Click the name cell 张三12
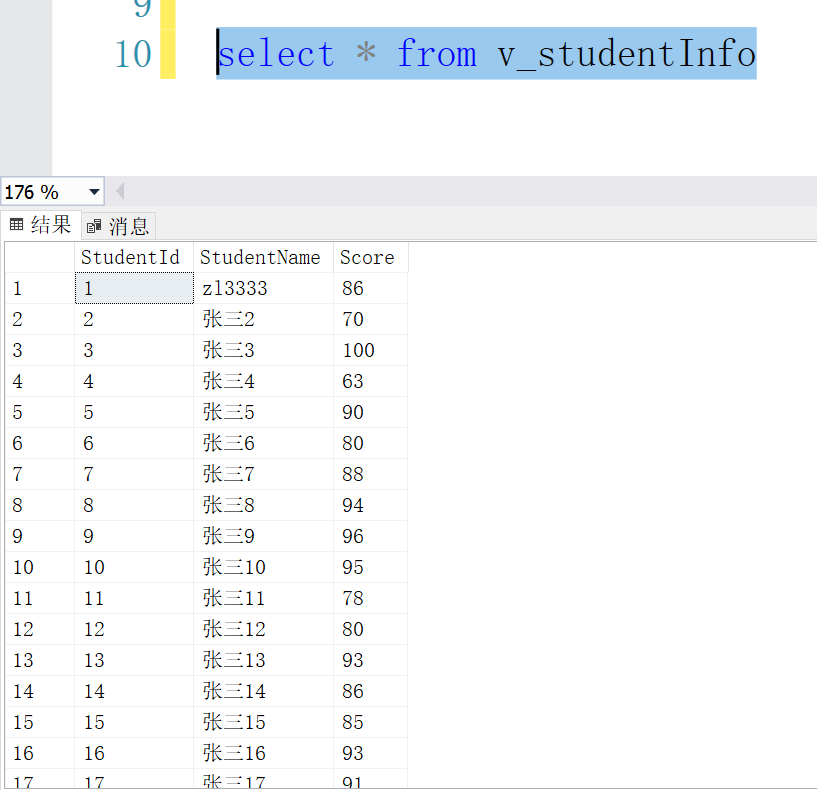Viewport: 817px width, 790px height. click(x=263, y=629)
